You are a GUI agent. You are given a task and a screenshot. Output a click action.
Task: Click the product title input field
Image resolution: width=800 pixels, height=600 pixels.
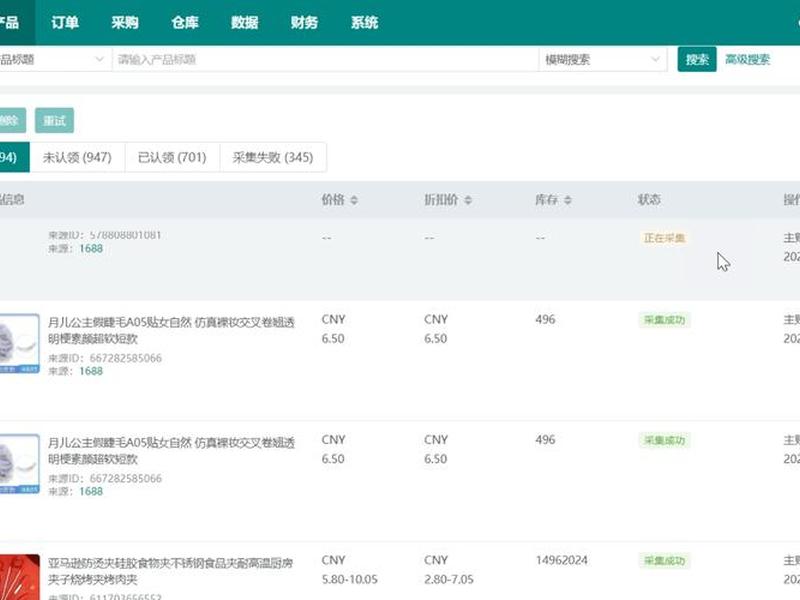tap(324, 60)
